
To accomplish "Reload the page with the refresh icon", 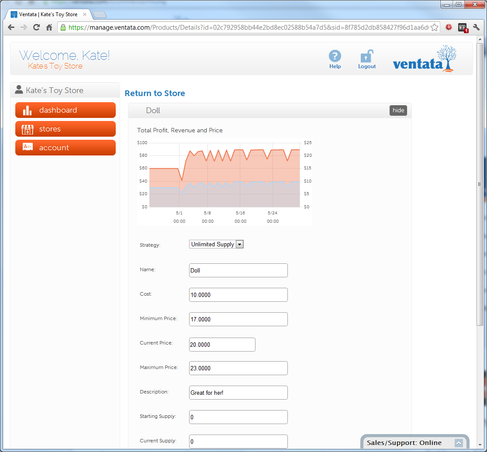I will pos(36,27).
